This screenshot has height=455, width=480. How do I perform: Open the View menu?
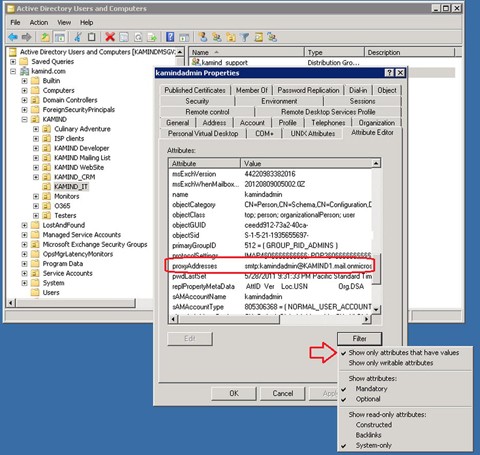tap(64, 23)
